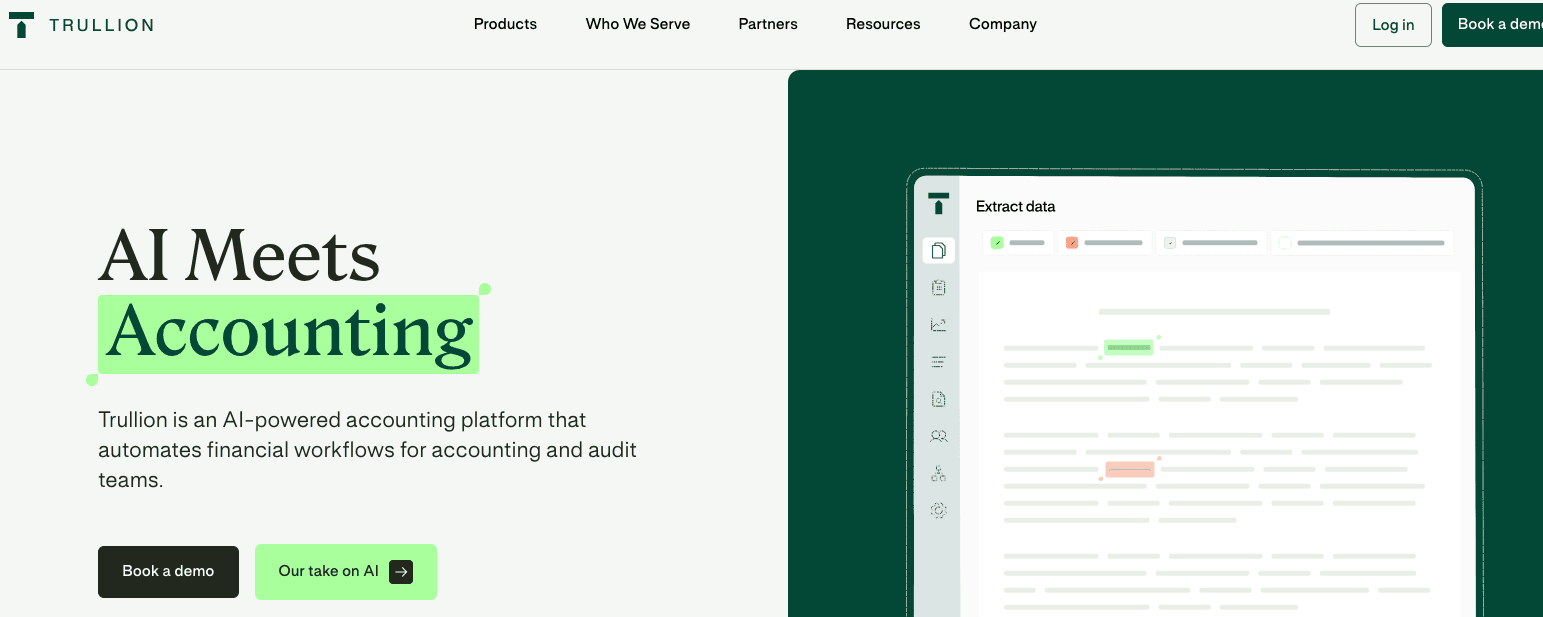Screen dimensions: 1543x617
Task: Click the Trullion logo in header
Action: (81, 25)
